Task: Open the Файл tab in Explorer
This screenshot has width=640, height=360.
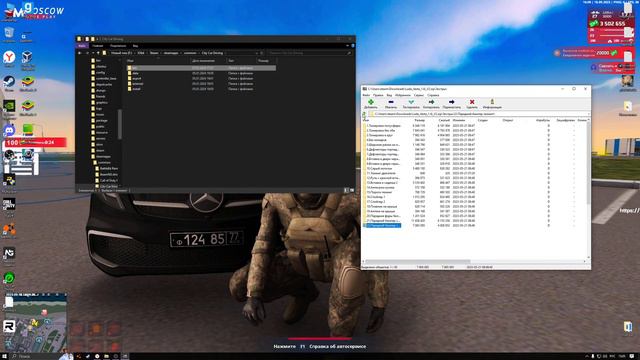Action: pos(82,46)
